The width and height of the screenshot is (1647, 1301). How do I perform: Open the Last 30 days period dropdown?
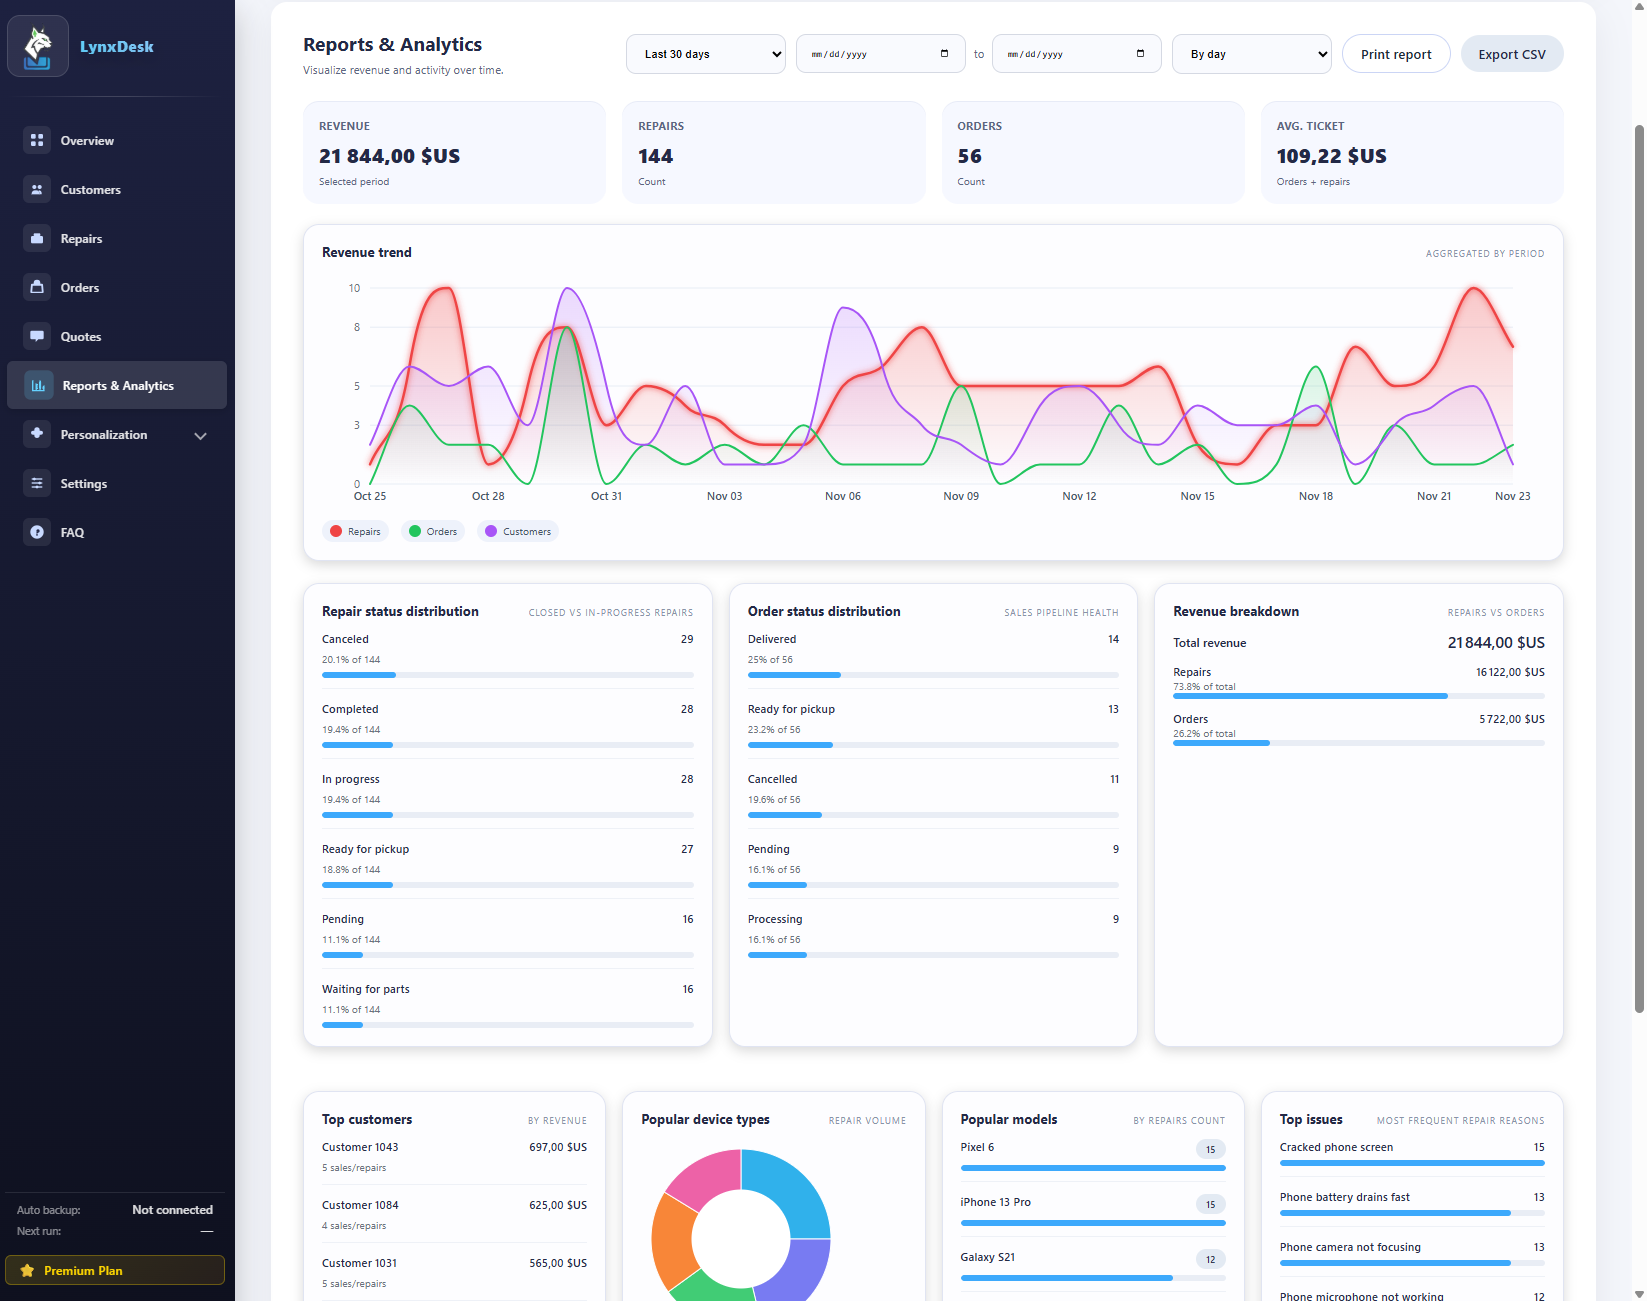point(705,53)
